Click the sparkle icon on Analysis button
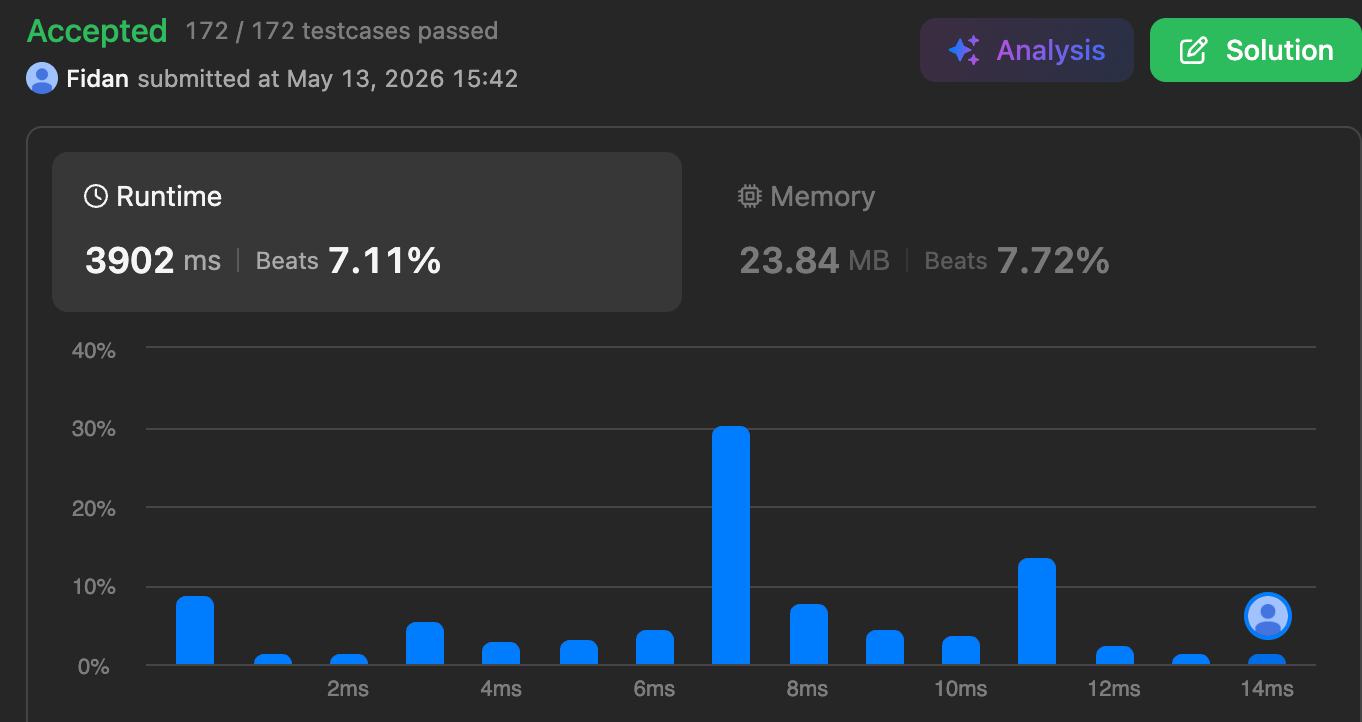The height and width of the screenshot is (722, 1362). (x=964, y=50)
